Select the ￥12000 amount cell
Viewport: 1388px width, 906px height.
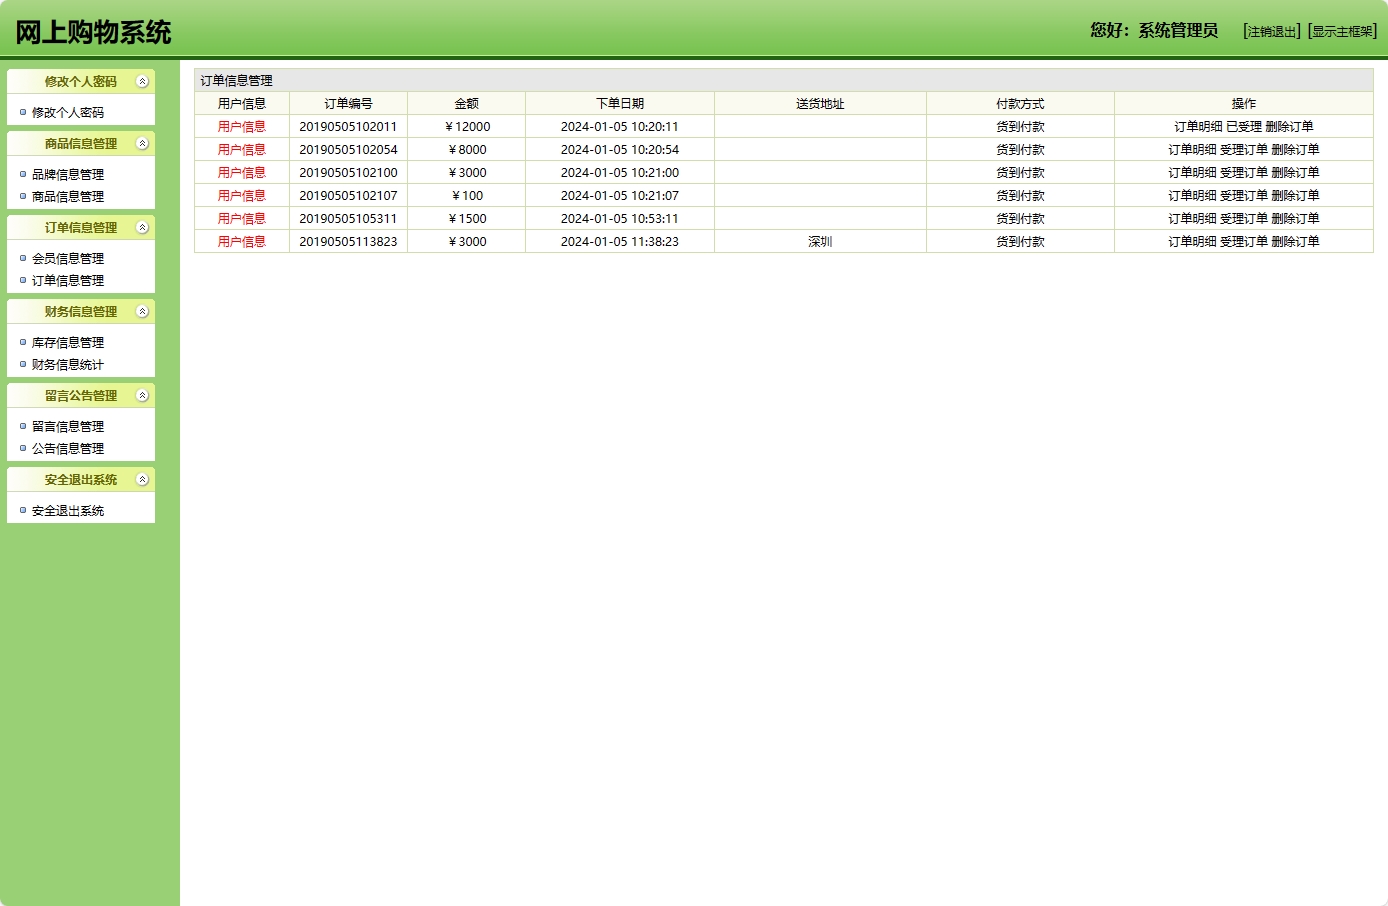pos(466,127)
